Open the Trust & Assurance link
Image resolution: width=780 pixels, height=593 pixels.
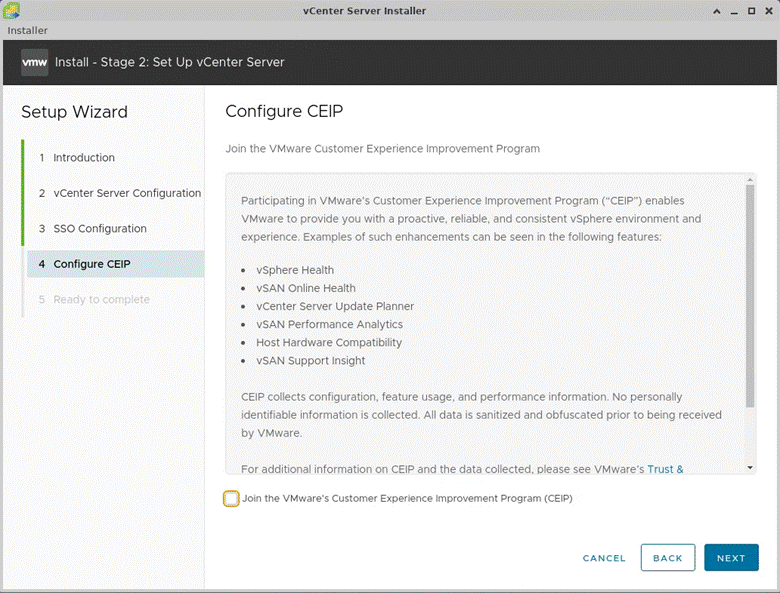click(x=665, y=469)
